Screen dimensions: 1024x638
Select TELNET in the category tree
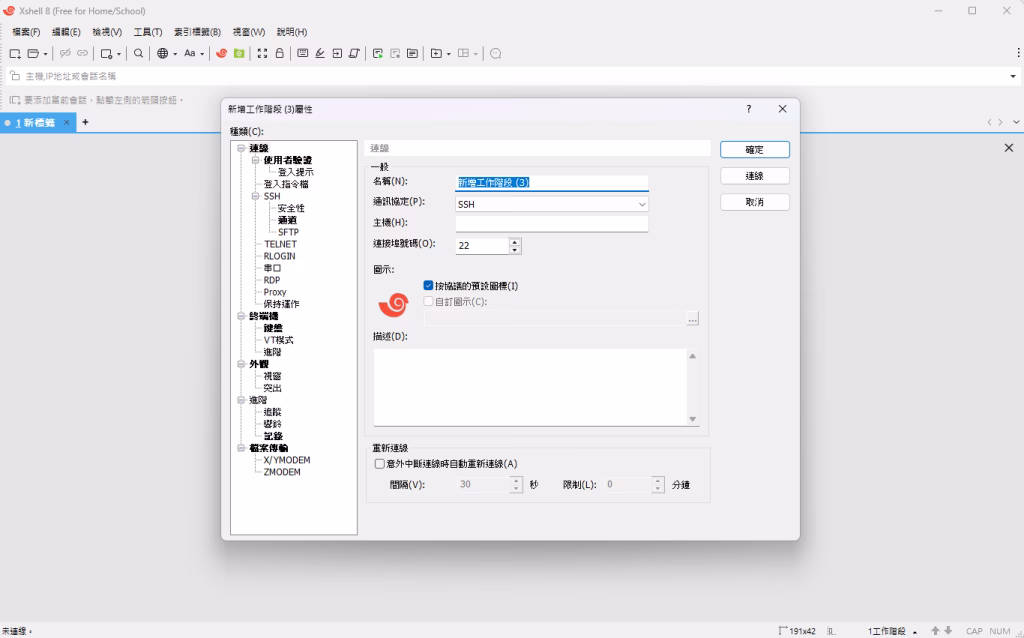pyautogui.click(x=280, y=244)
